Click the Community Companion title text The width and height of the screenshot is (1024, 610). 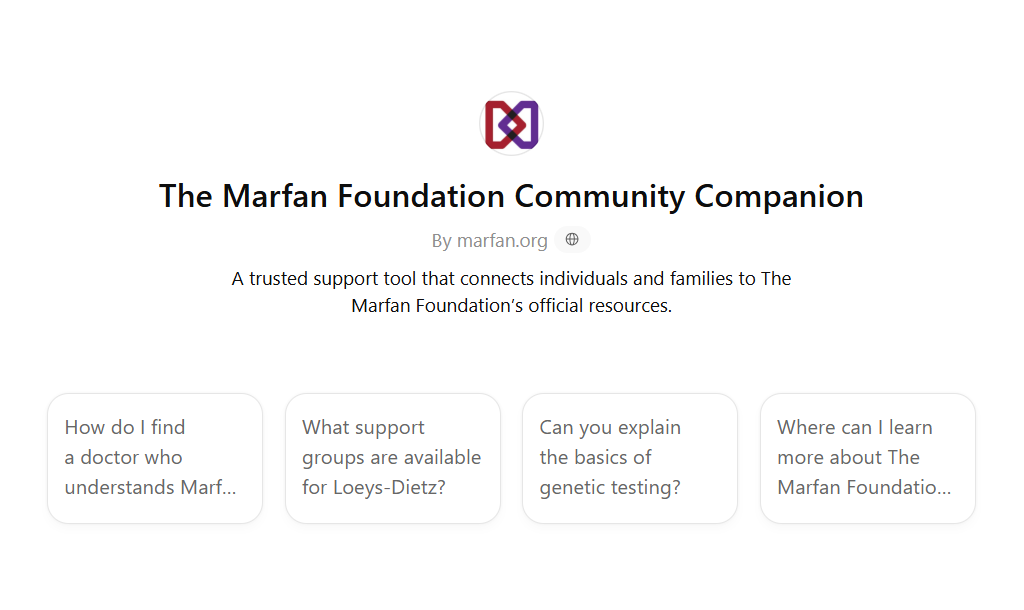511,196
